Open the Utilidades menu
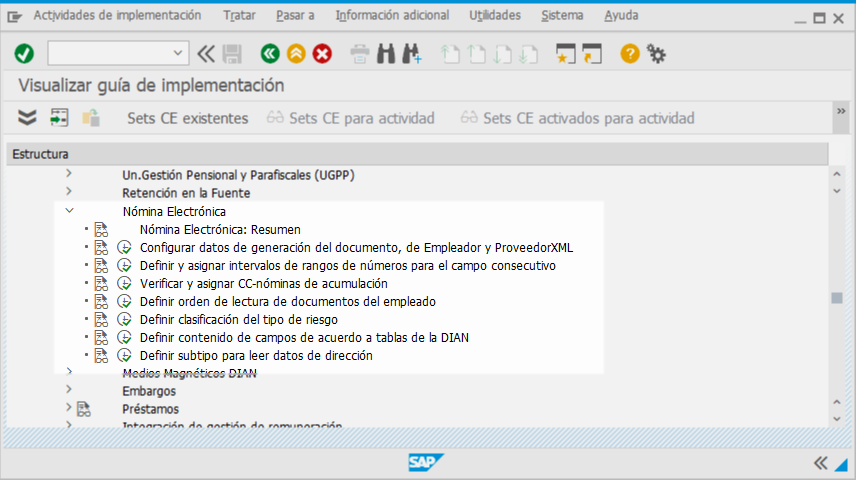 point(495,15)
